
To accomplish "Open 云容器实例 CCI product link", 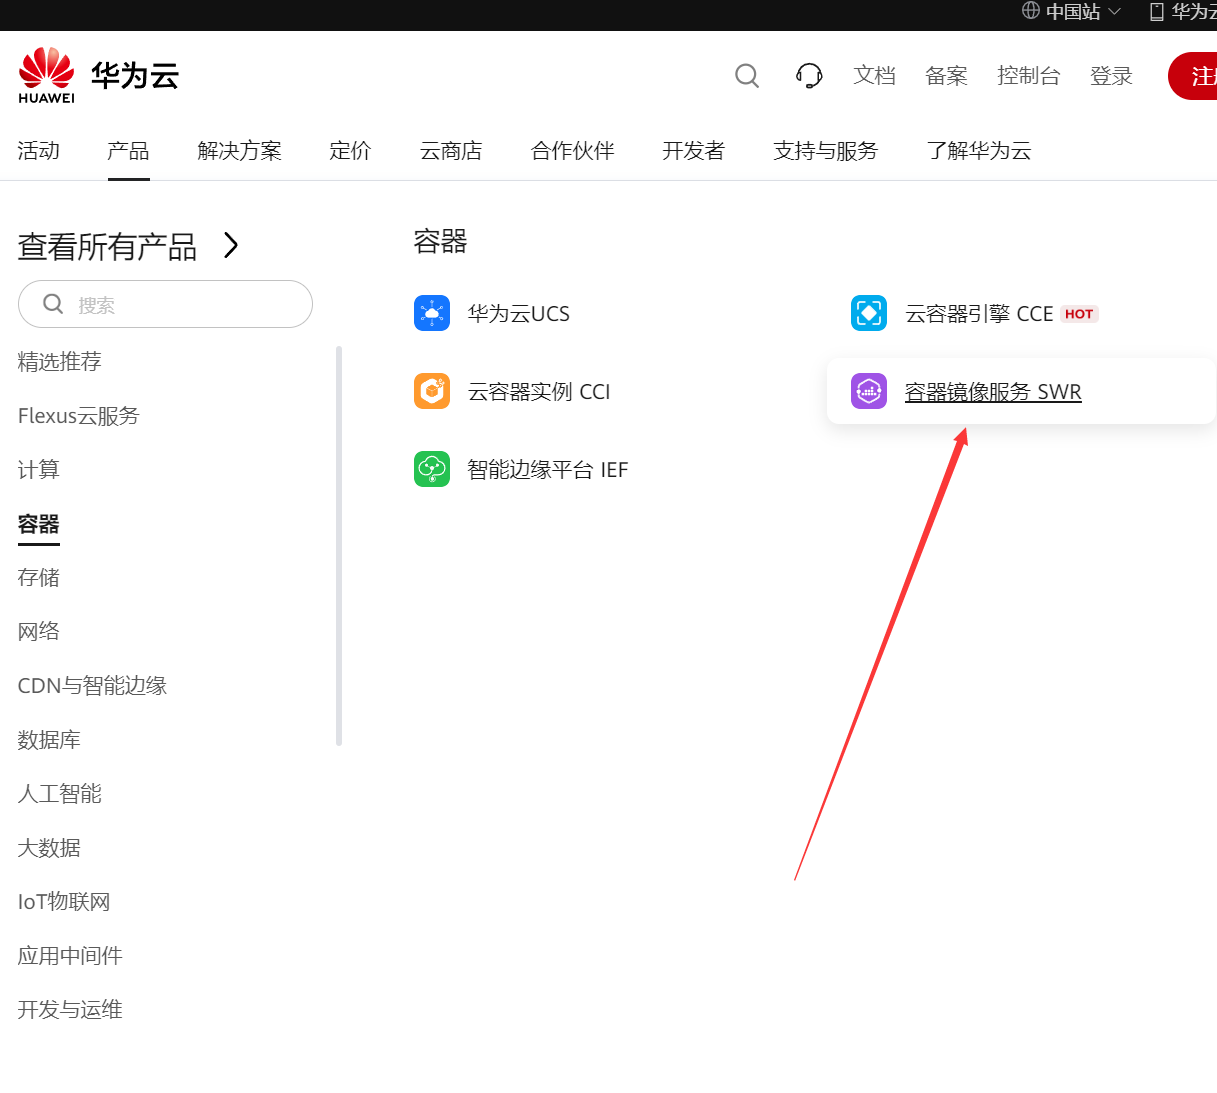I will coord(539,392).
